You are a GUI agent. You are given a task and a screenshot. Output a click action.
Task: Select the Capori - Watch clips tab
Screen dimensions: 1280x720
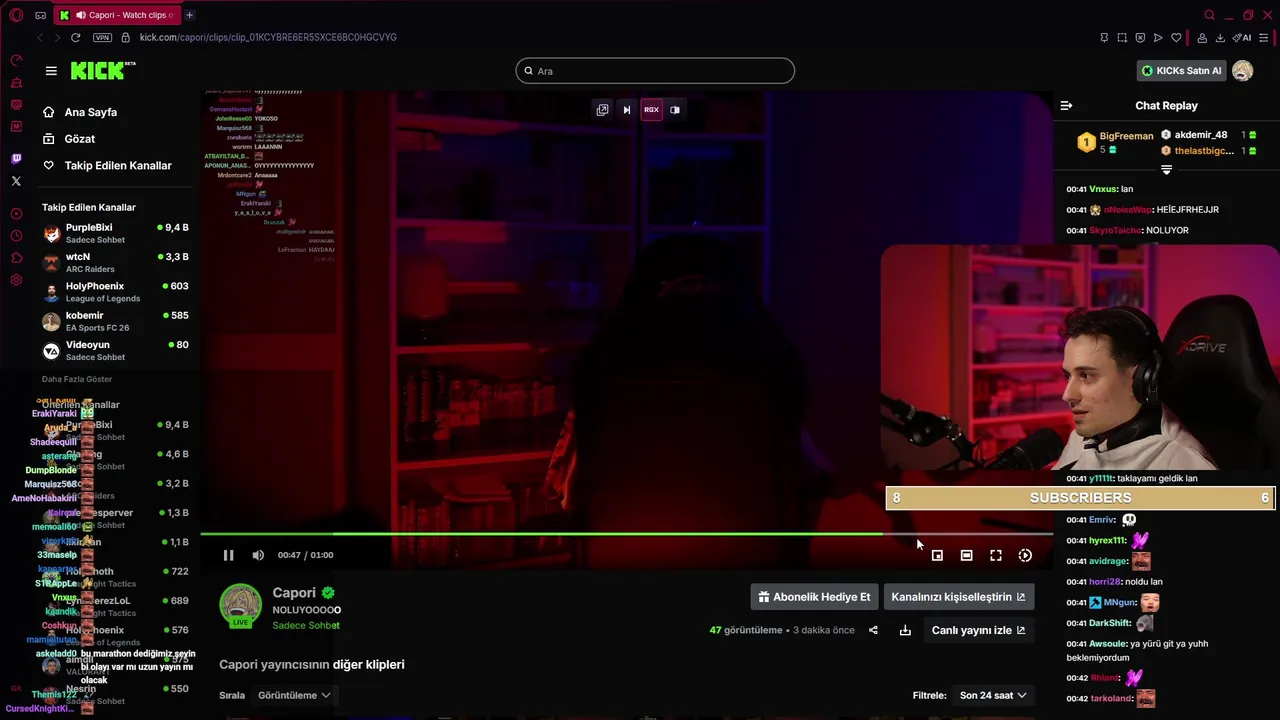(x=117, y=15)
